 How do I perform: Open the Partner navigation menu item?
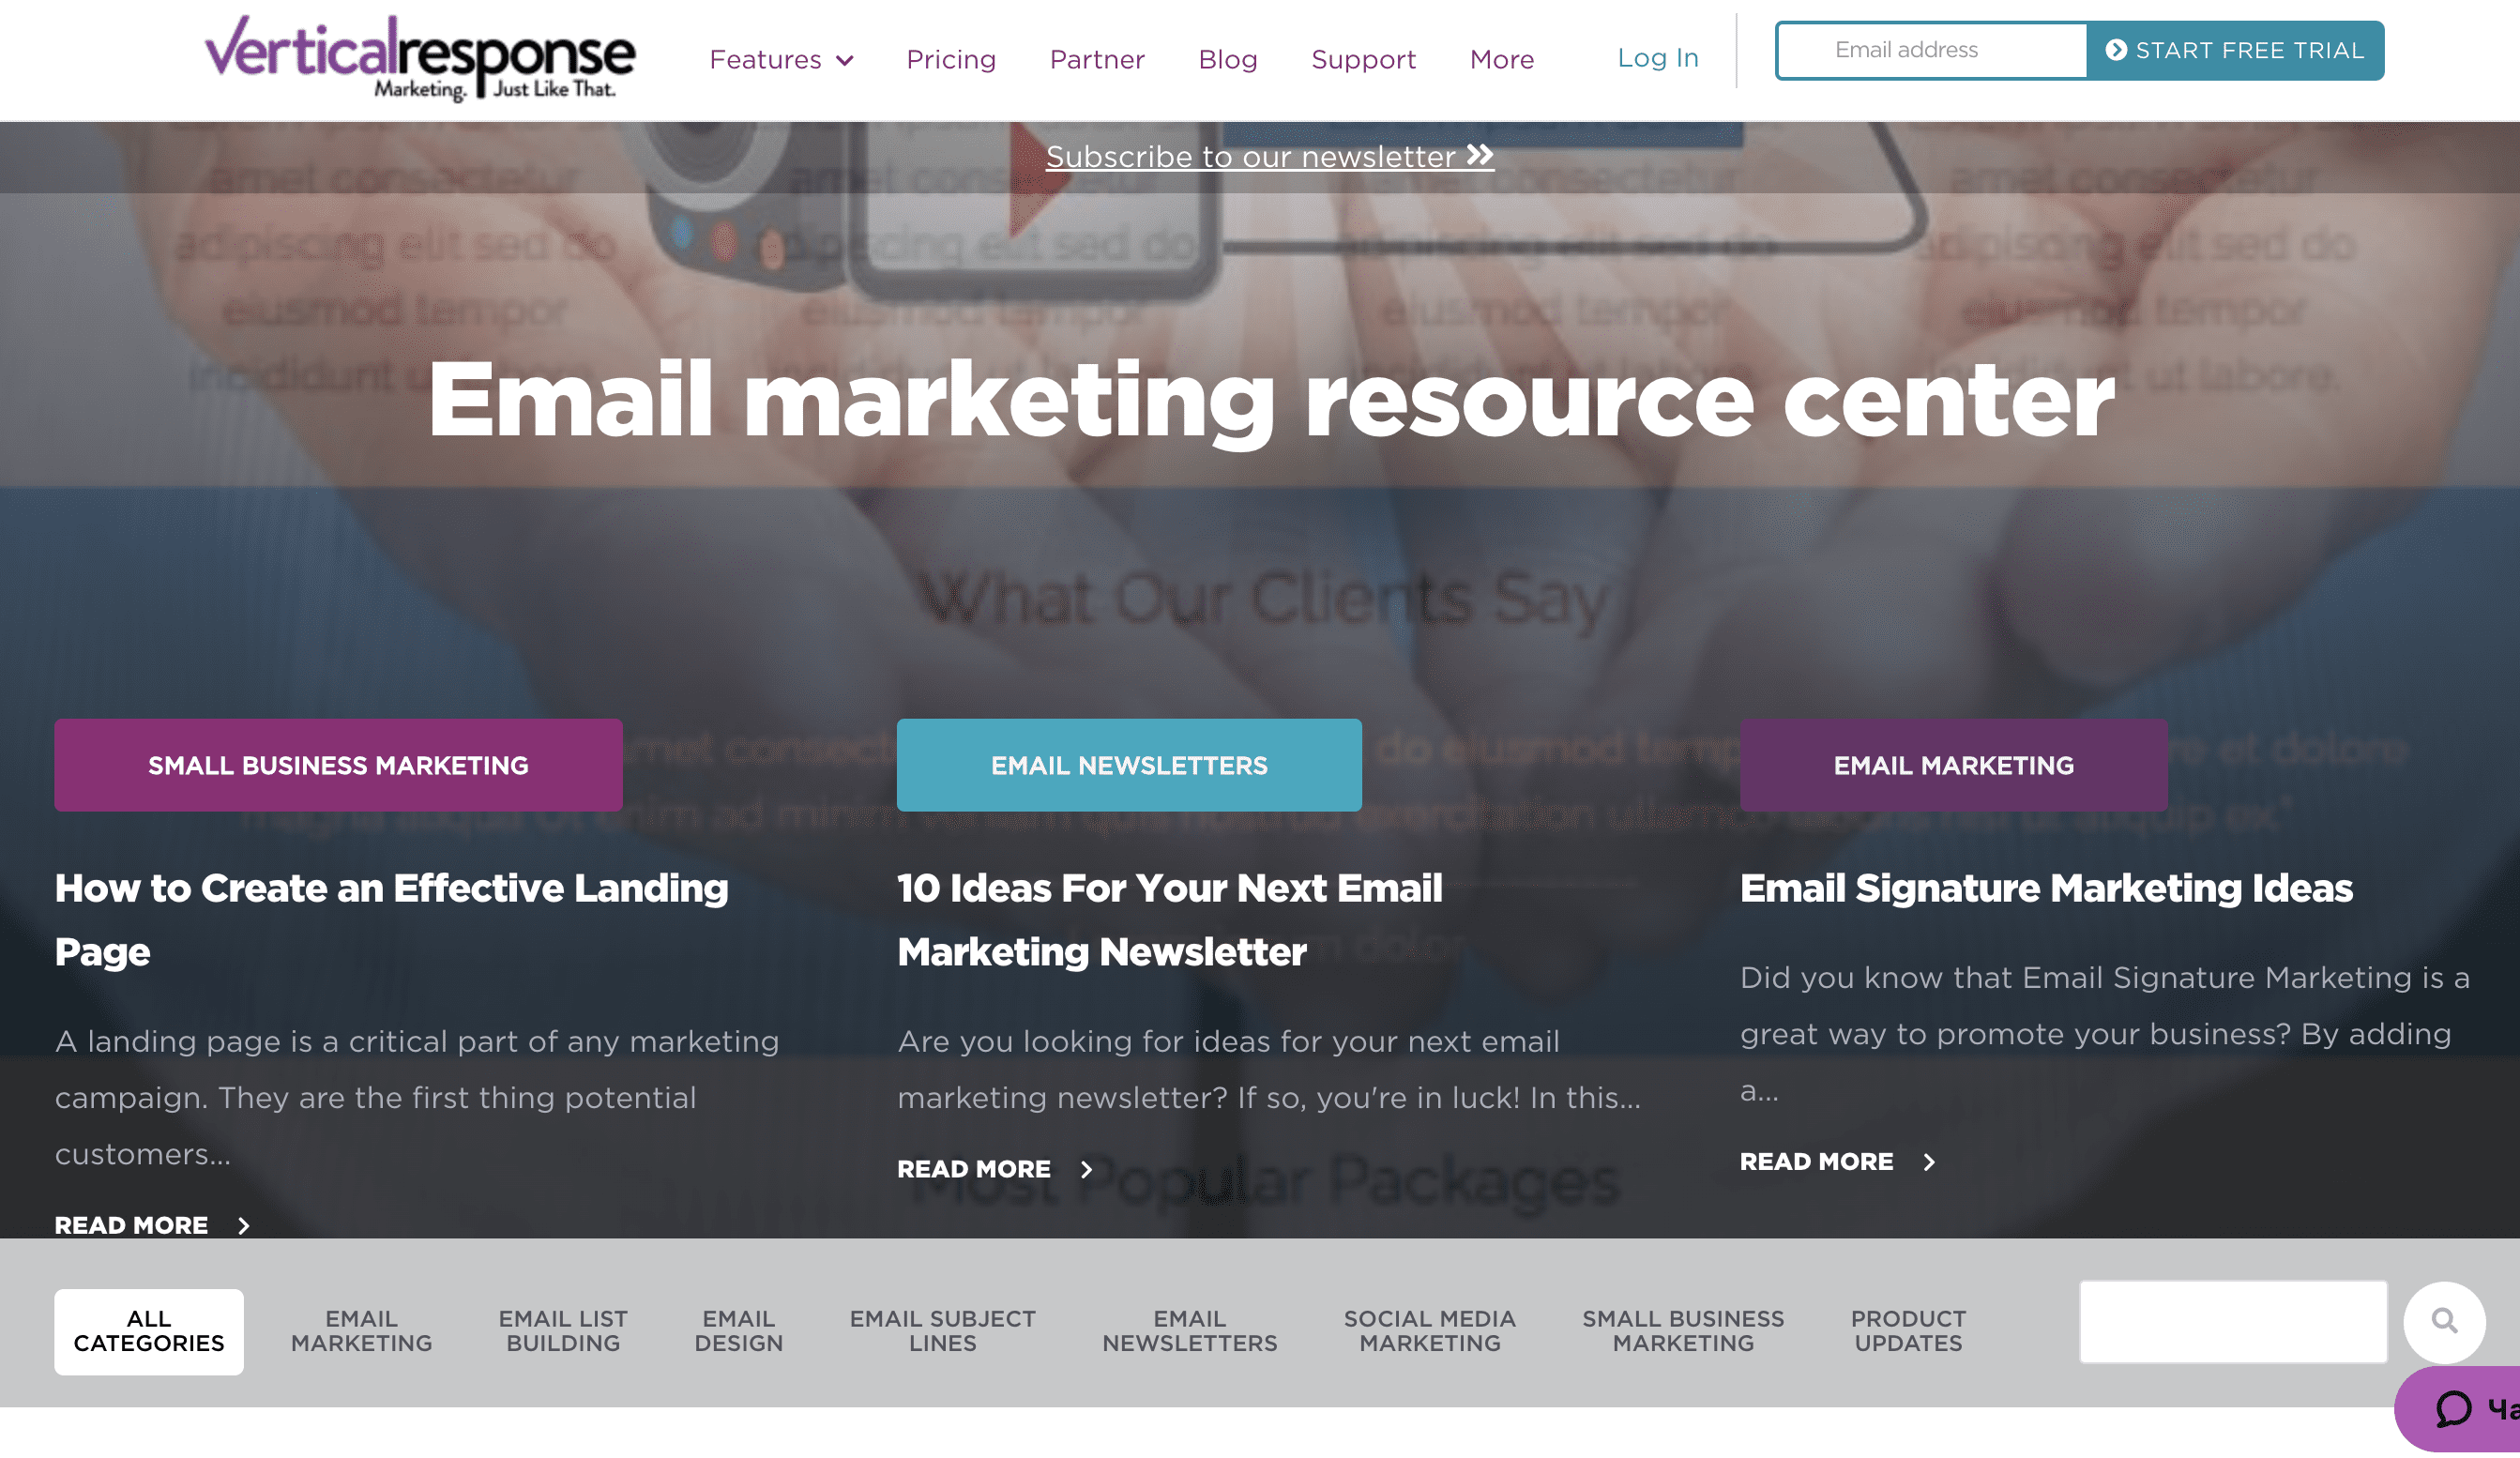coord(1099,59)
